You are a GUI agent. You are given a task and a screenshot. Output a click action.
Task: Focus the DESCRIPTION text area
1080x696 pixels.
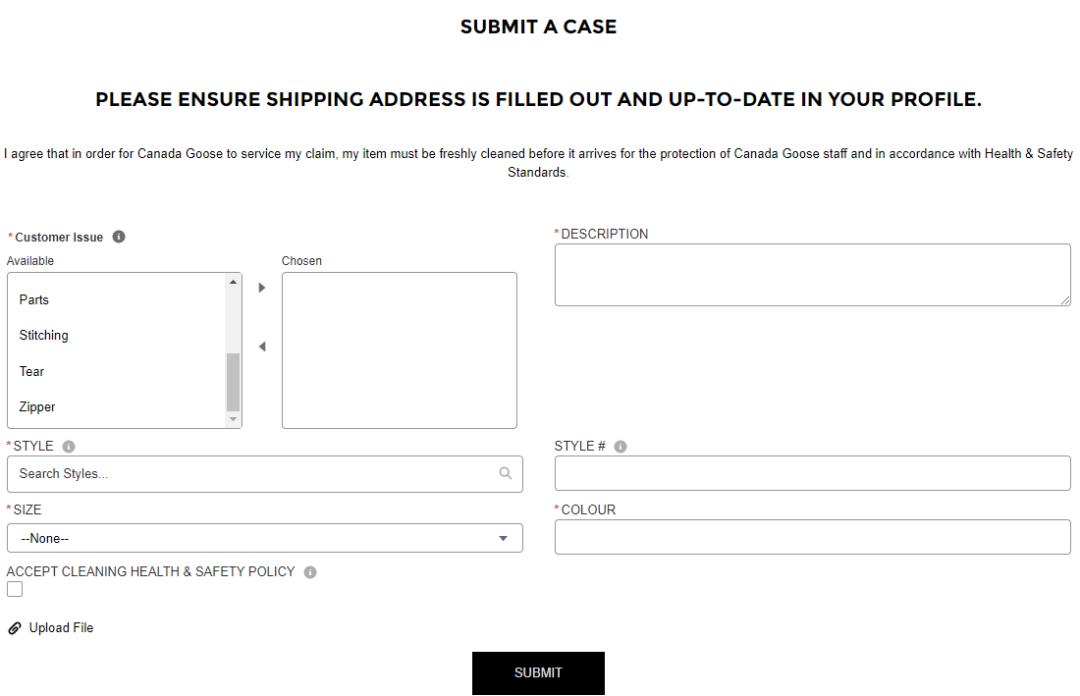(811, 274)
